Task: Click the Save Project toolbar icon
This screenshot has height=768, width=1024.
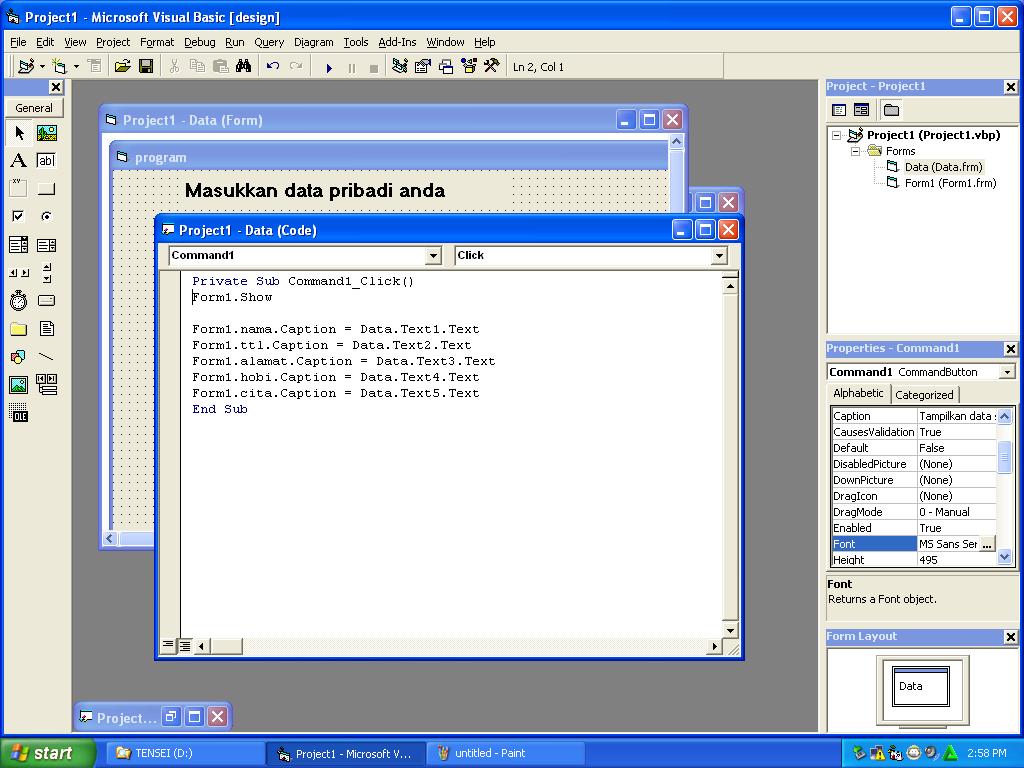Action: [146, 67]
